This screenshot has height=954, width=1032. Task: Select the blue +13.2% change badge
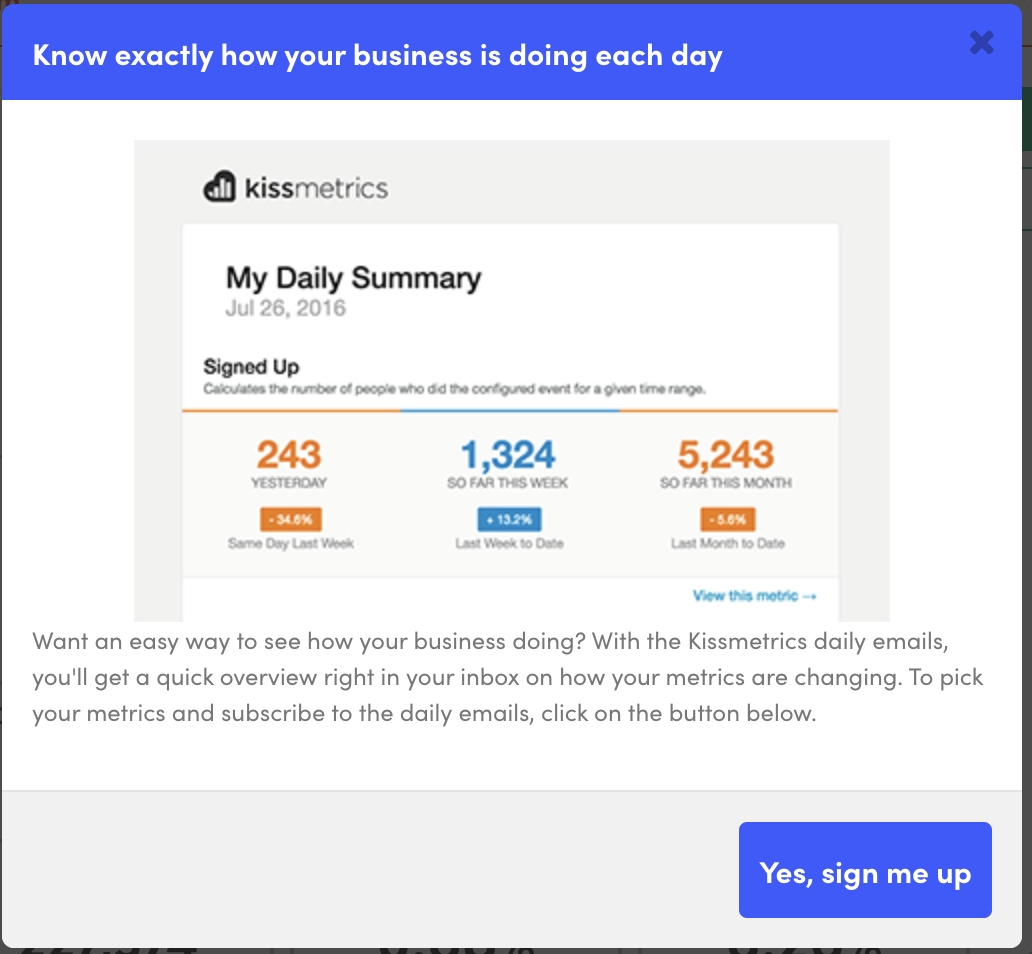click(x=509, y=519)
